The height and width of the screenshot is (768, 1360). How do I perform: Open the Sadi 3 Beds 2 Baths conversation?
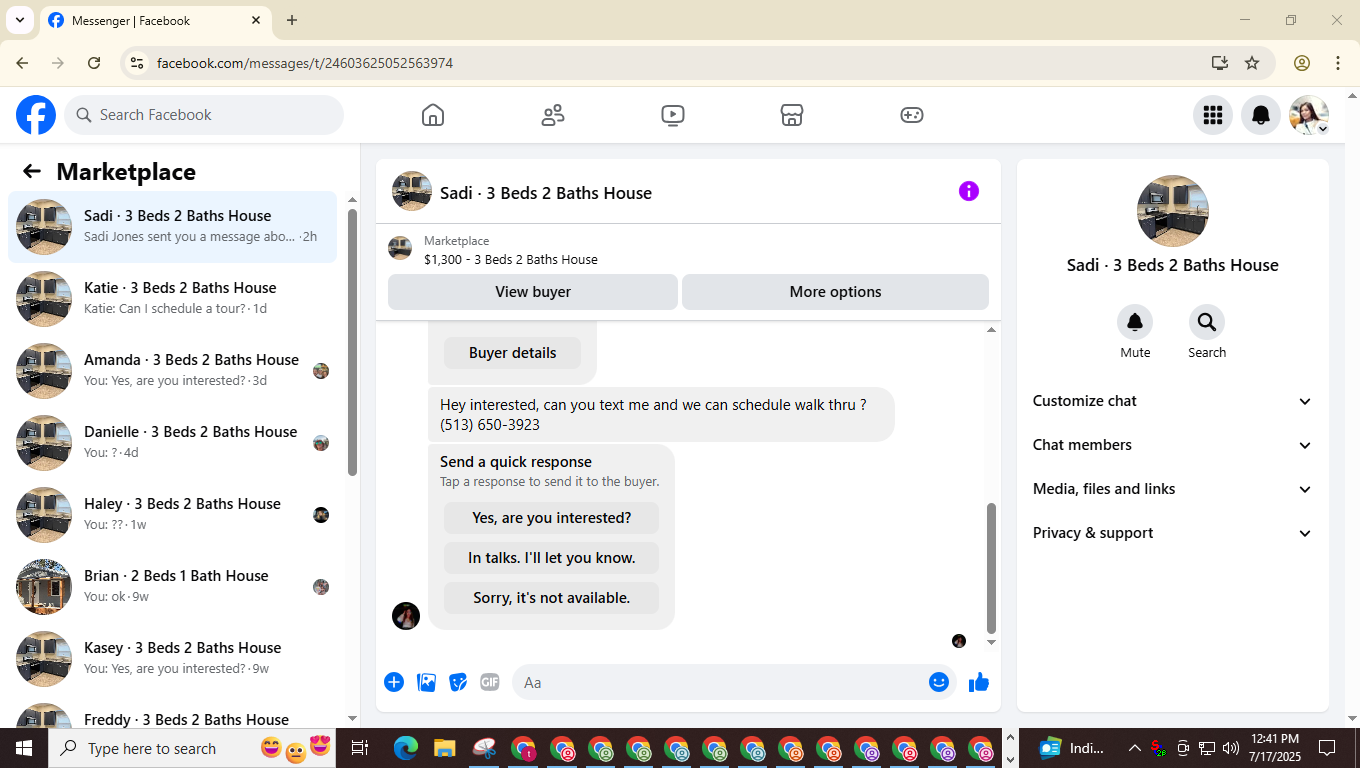pyautogui.click(x=172, y=227)
